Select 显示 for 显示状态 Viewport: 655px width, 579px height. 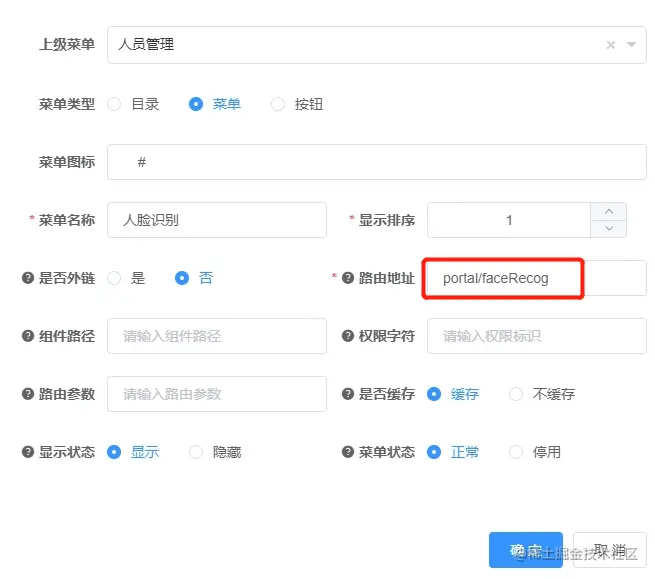[x=114, y=452]
